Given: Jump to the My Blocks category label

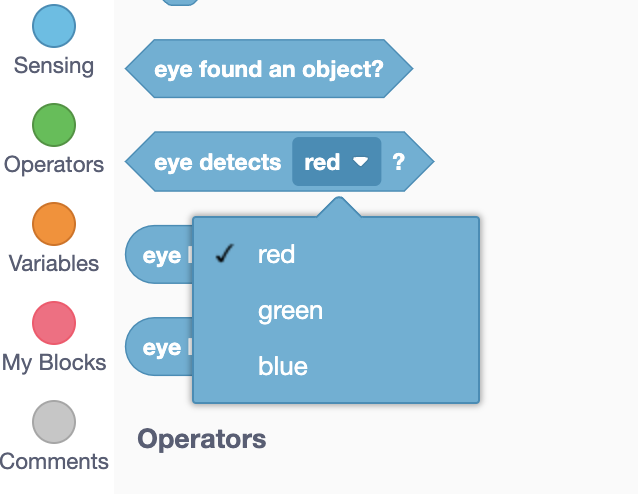Looking at the screenshot, I should tap(54, 362).
